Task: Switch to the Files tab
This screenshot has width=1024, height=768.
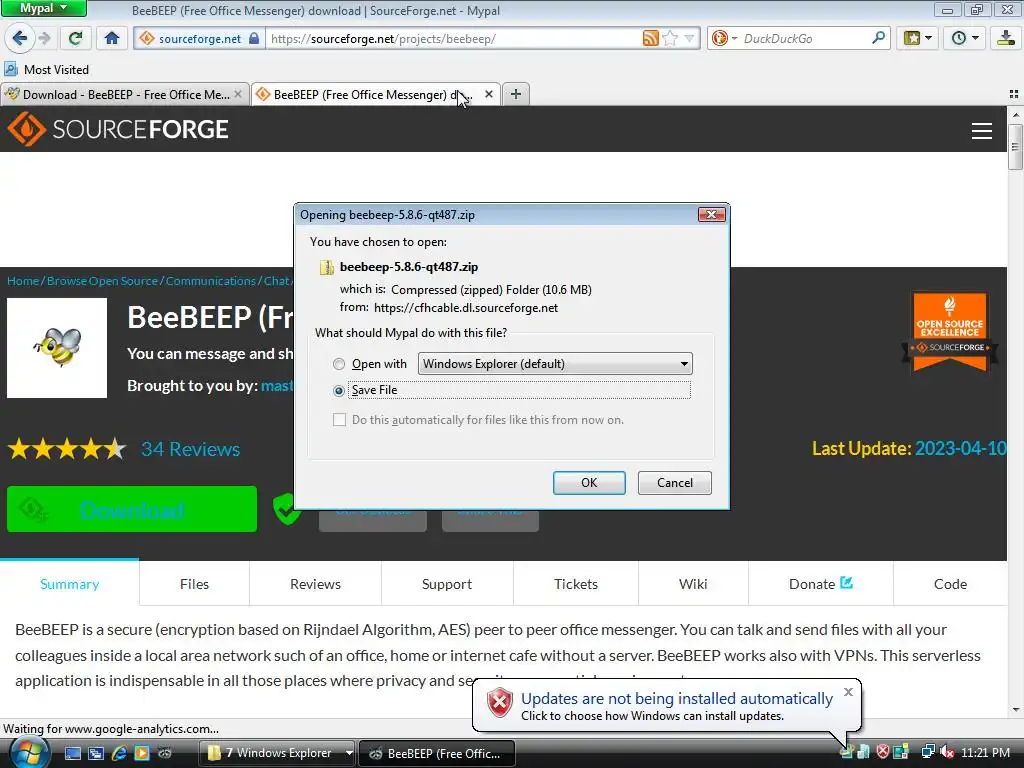Action: click(194, 584)
